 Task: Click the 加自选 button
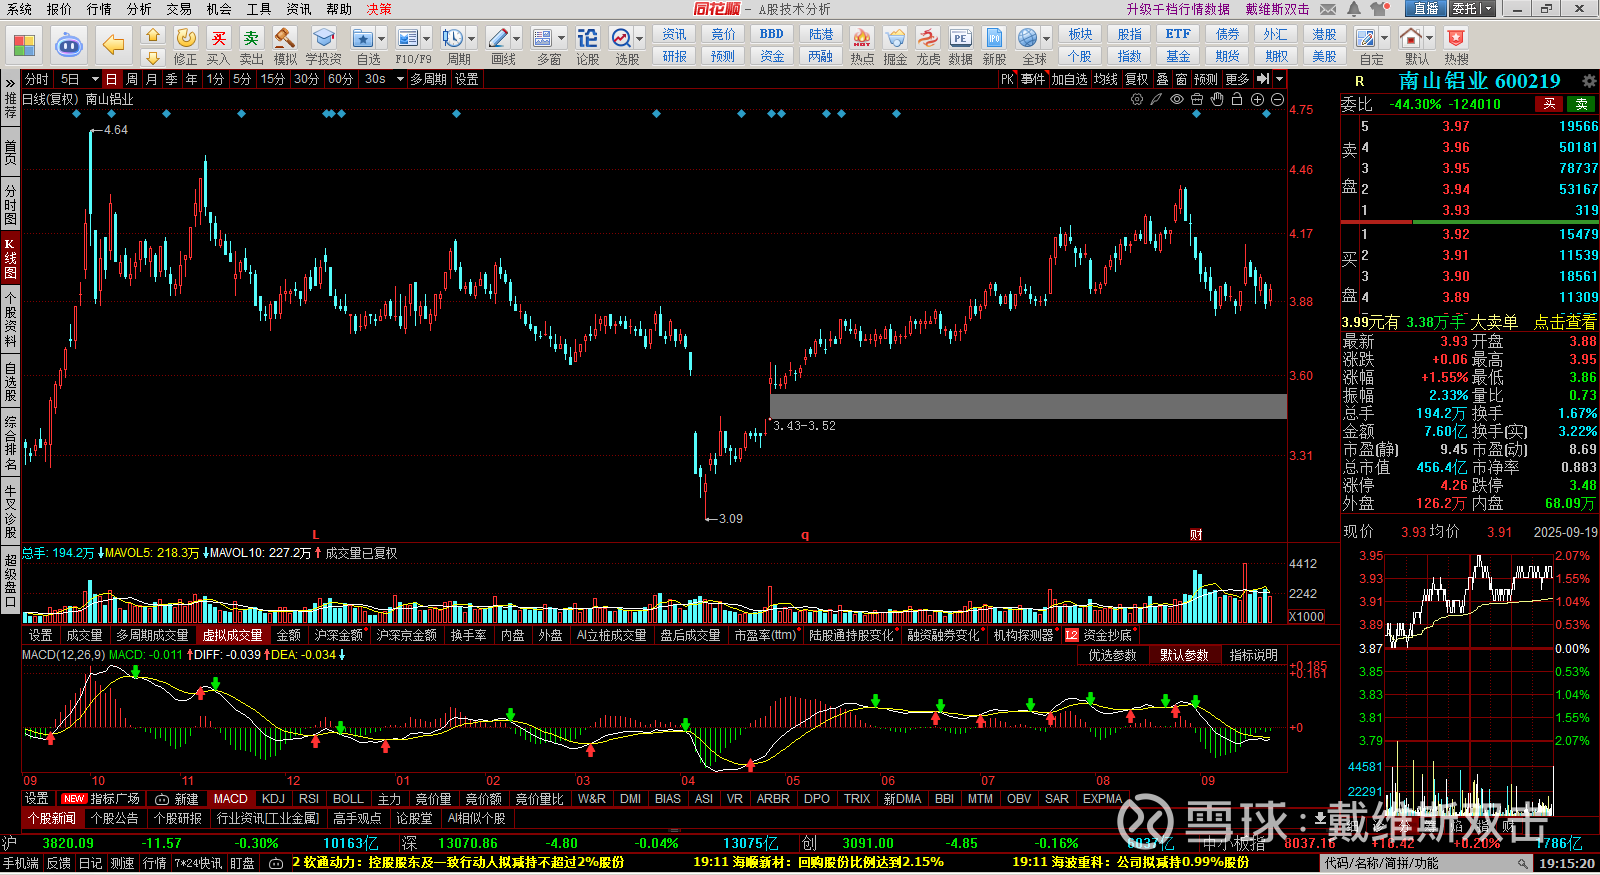tap(1069, 79)
